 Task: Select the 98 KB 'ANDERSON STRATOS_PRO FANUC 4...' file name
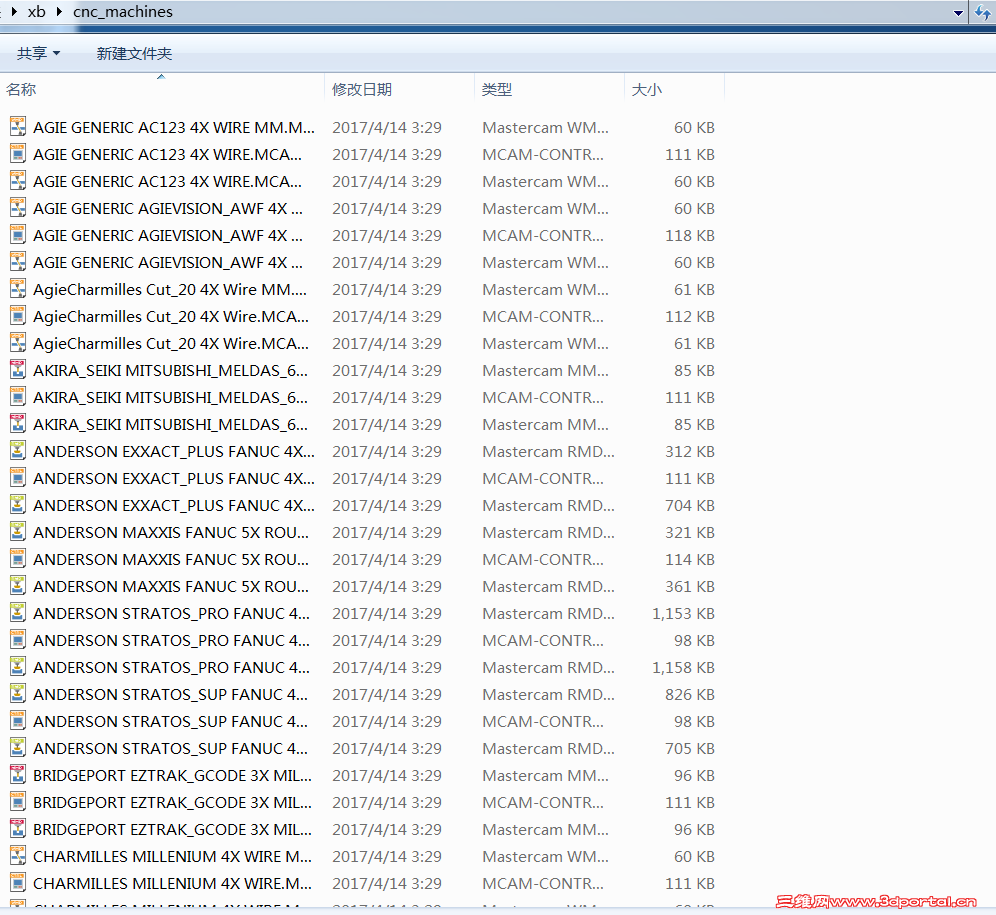tap(172, 640)
